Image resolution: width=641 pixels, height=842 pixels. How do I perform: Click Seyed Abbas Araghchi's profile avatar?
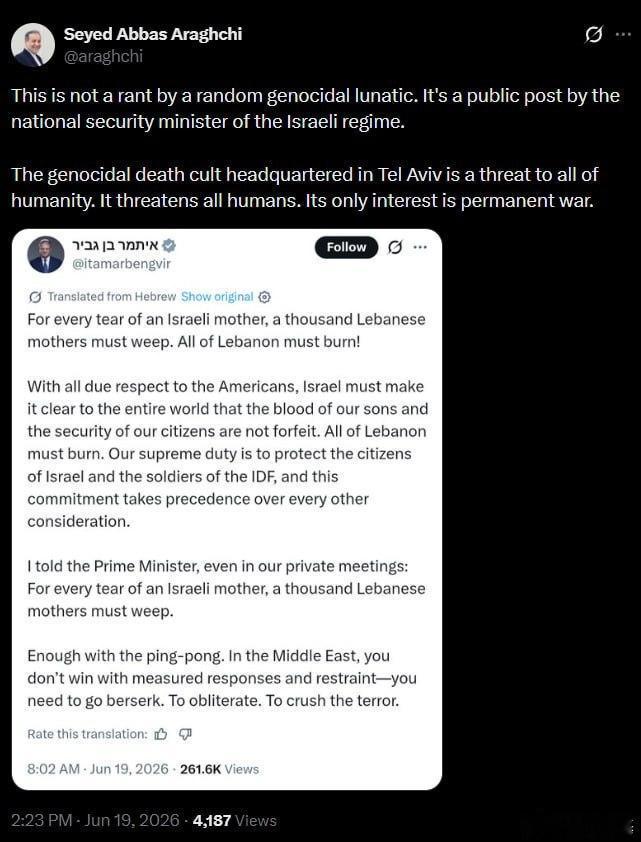33,45
